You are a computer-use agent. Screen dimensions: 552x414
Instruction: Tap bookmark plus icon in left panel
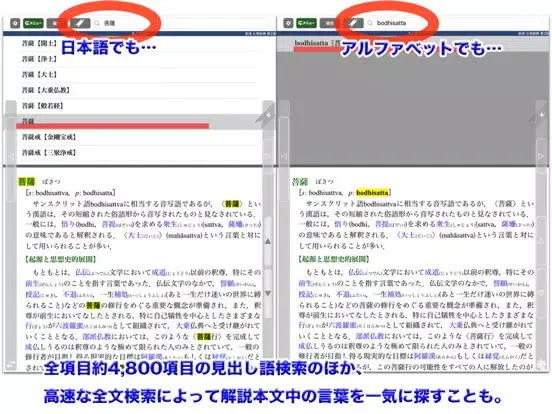(268, 115)
